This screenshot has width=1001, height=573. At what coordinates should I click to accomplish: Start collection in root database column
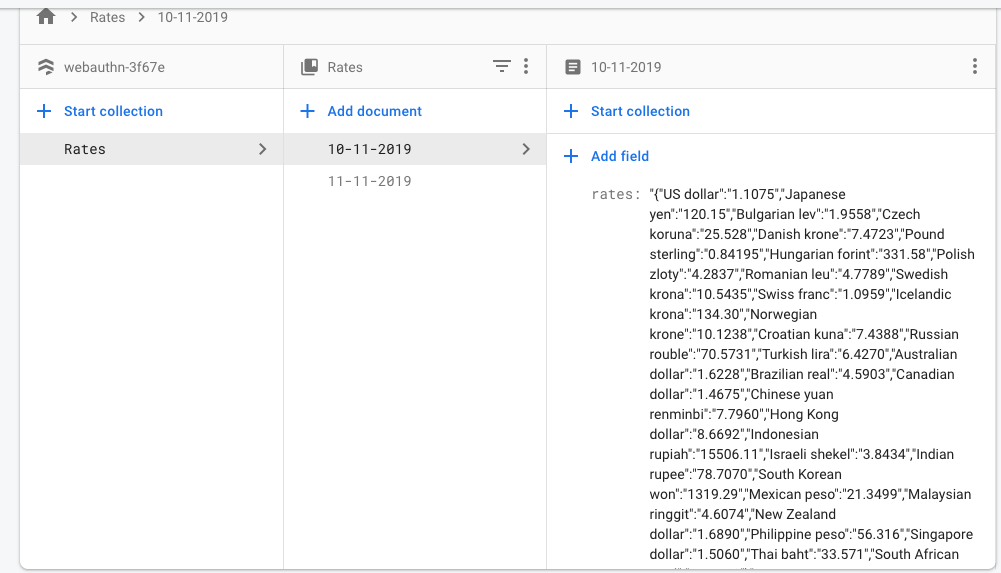coord(112,111)
